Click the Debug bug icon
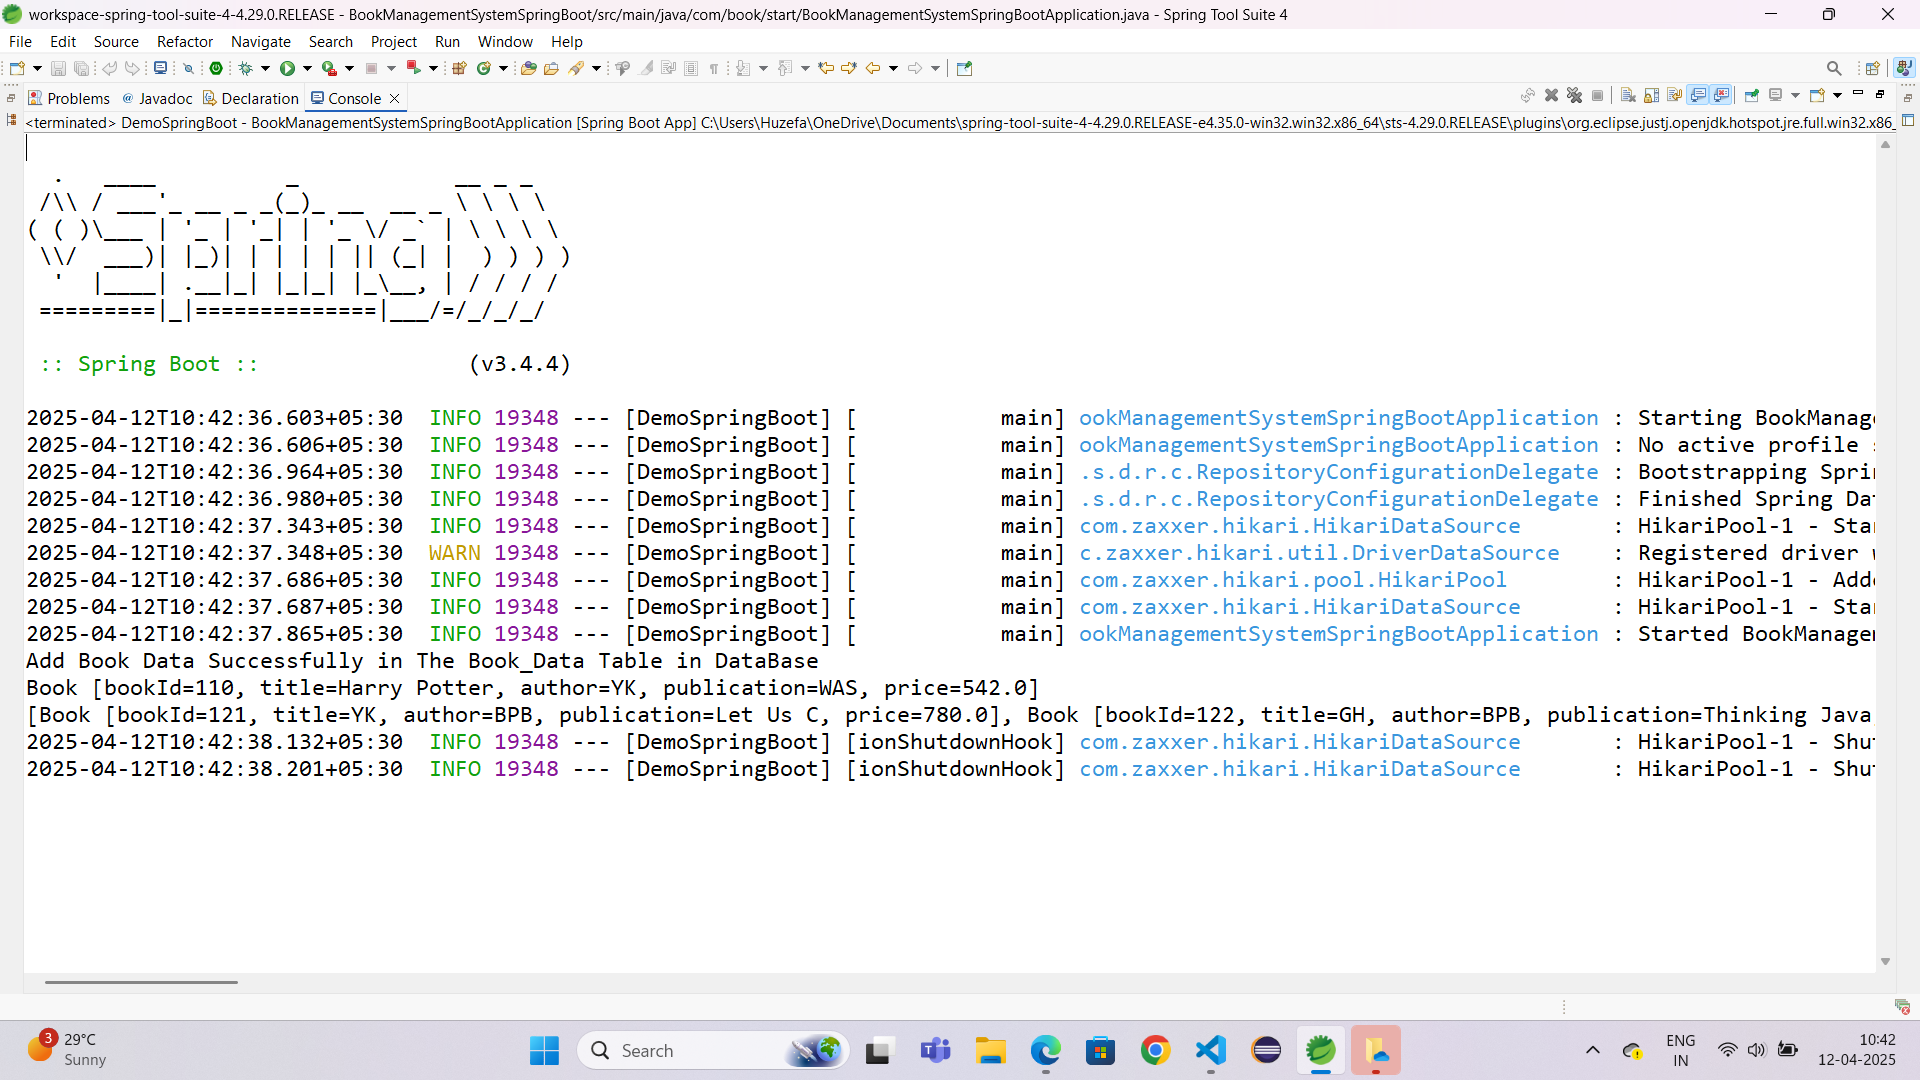Image resolution: width=1920 pixels, height=1080 pixels. 245,68
